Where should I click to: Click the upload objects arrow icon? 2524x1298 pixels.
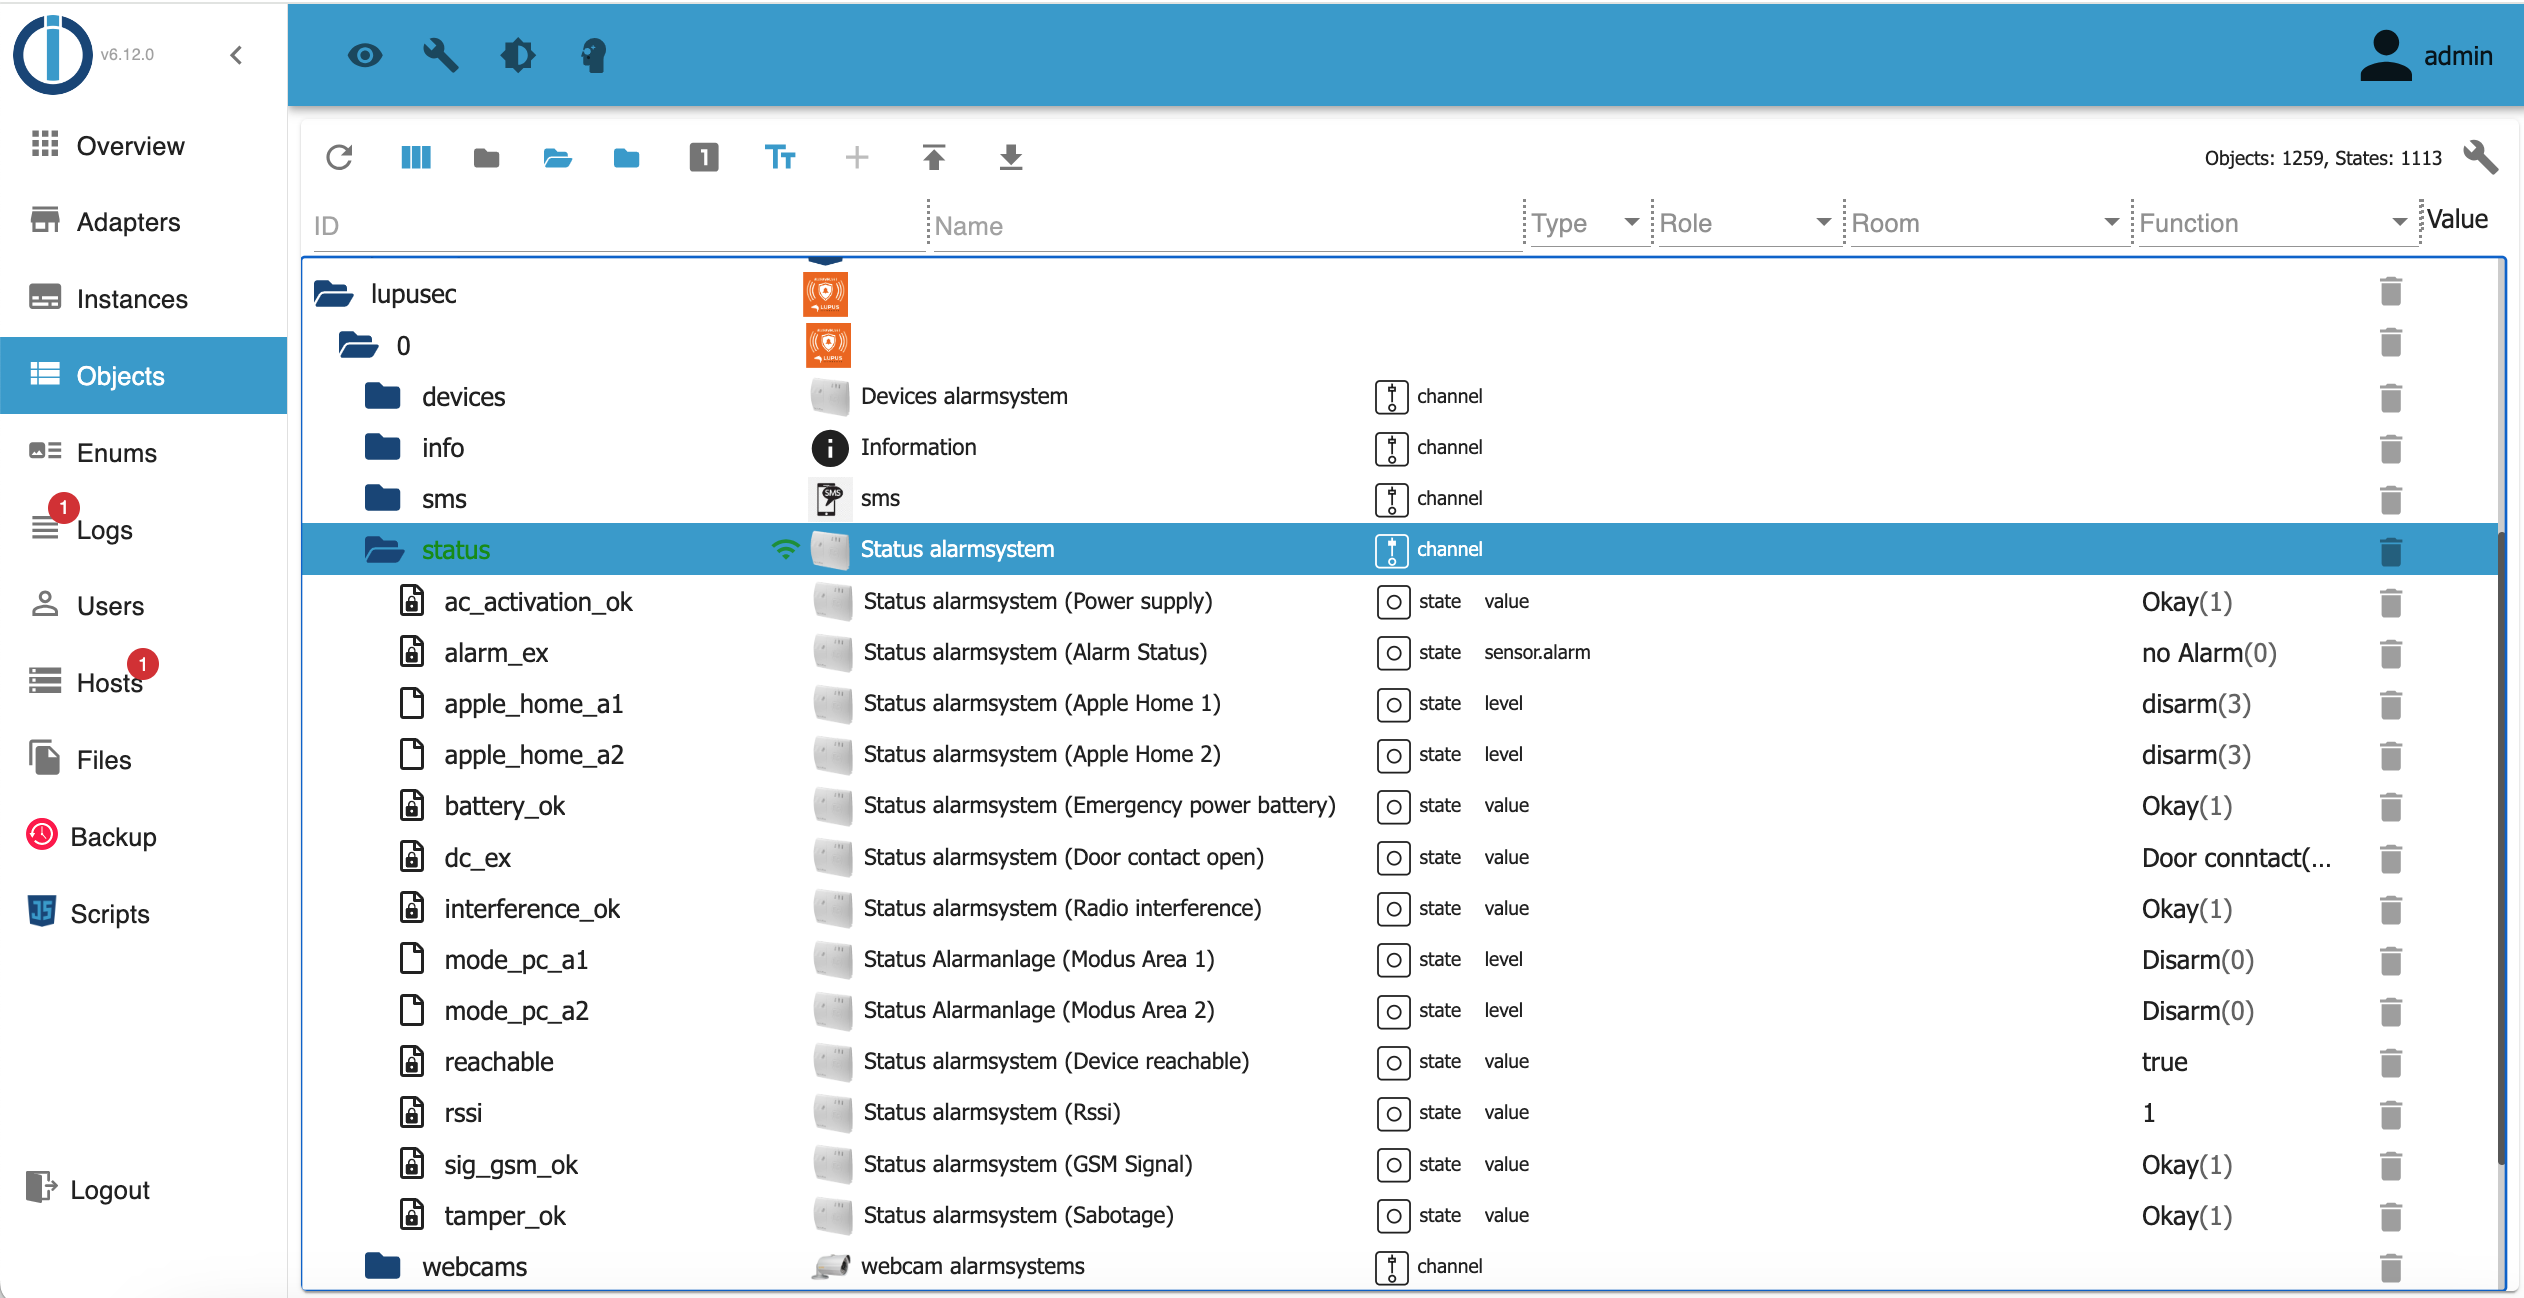pos(933,157)
